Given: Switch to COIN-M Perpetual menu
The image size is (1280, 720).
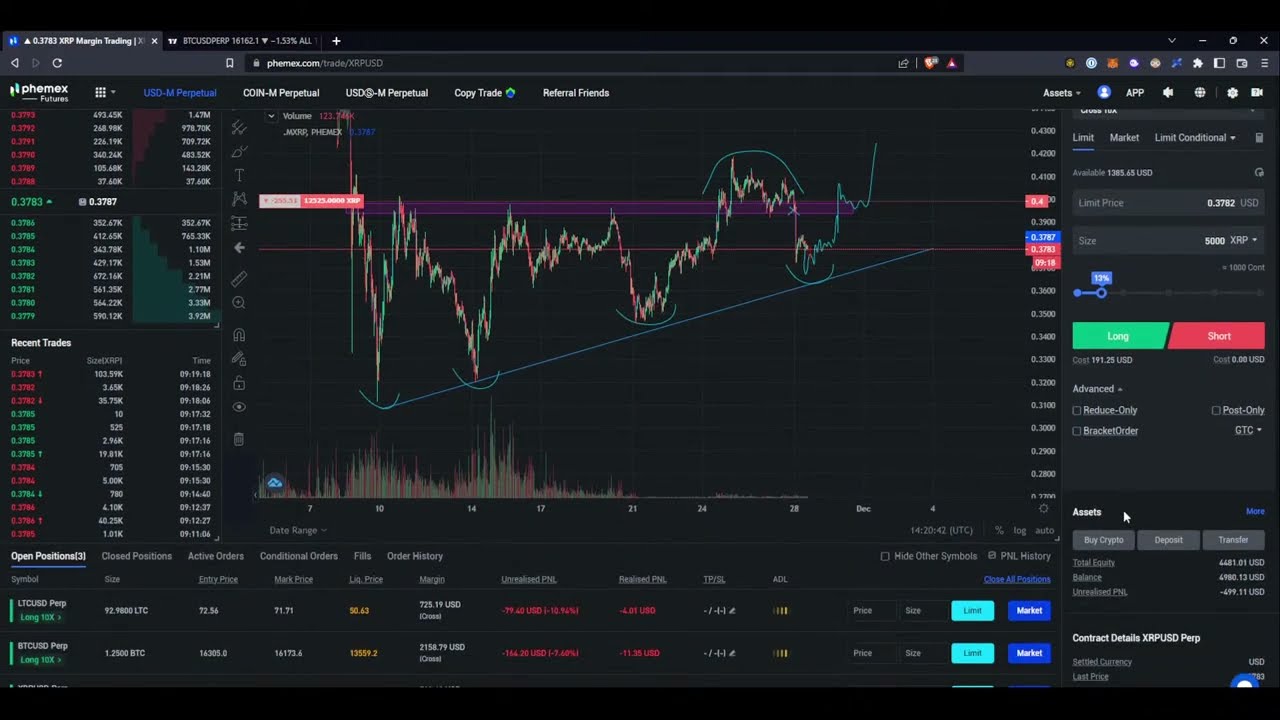Looking at the screenshot, I should [281, 93].
